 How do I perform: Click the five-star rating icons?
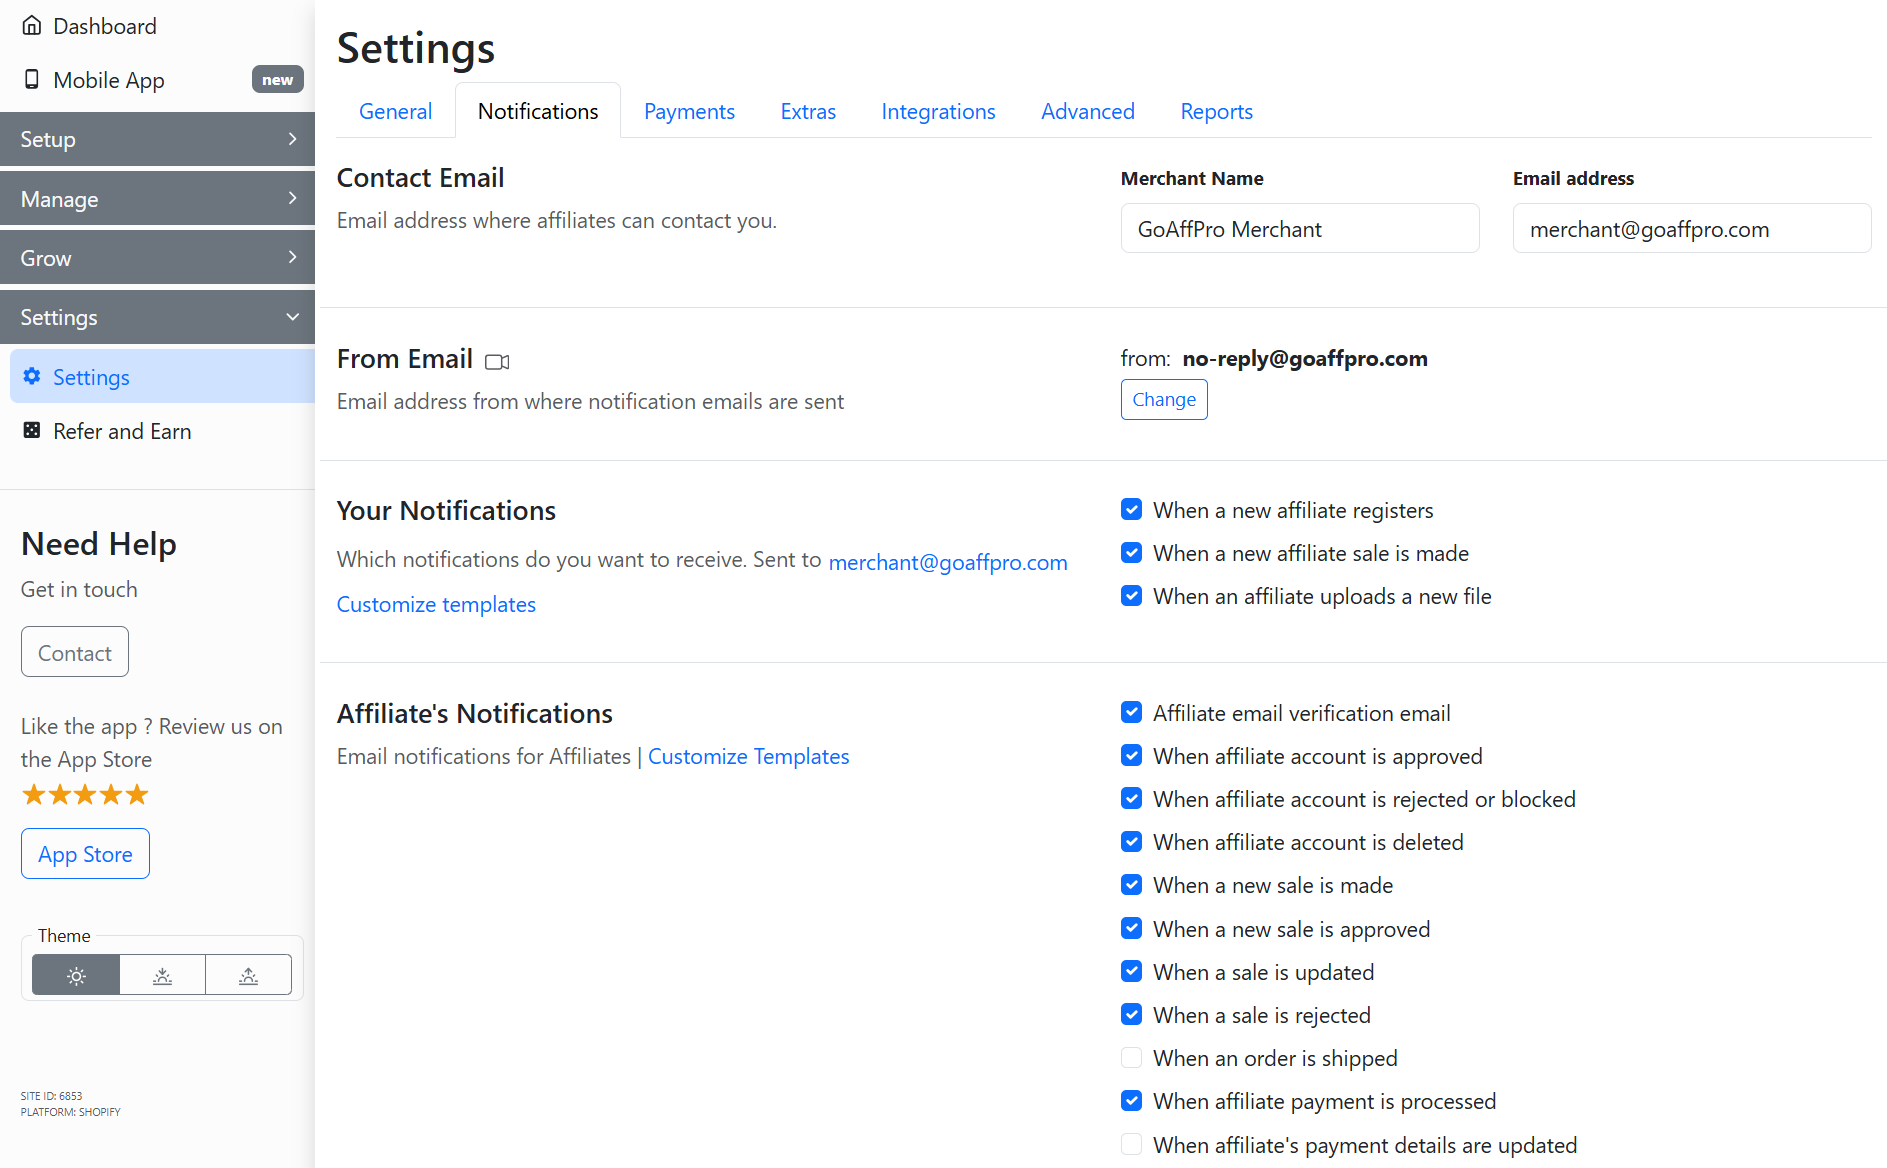85,795
